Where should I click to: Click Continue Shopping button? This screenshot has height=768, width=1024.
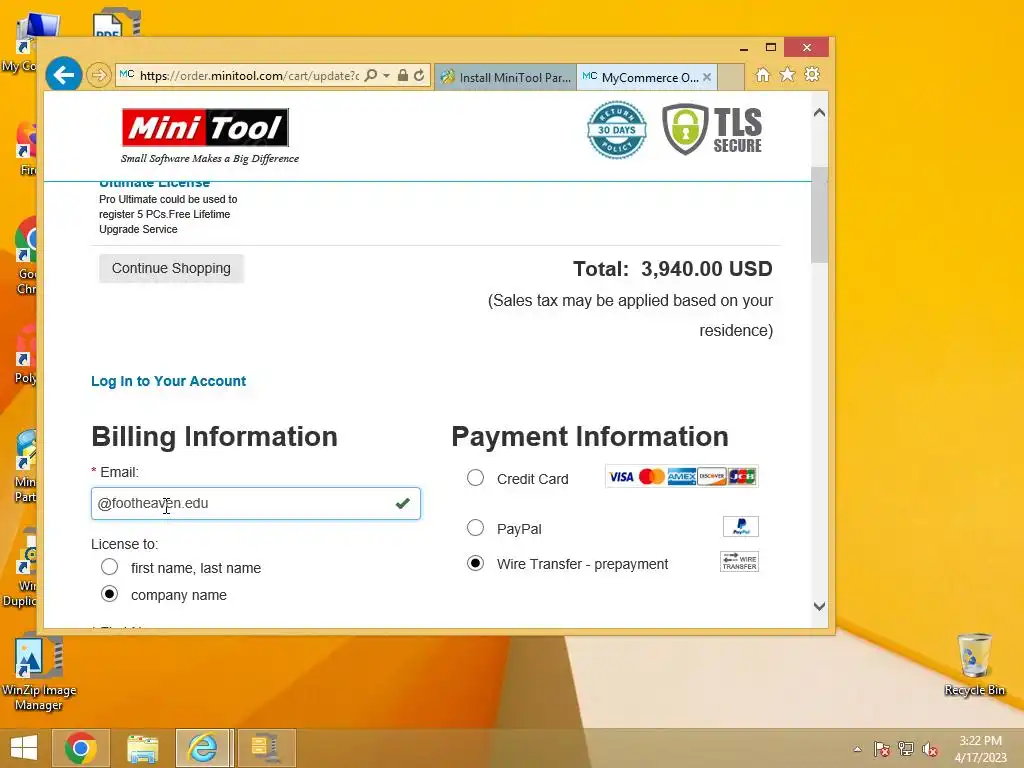click(171, 268)
